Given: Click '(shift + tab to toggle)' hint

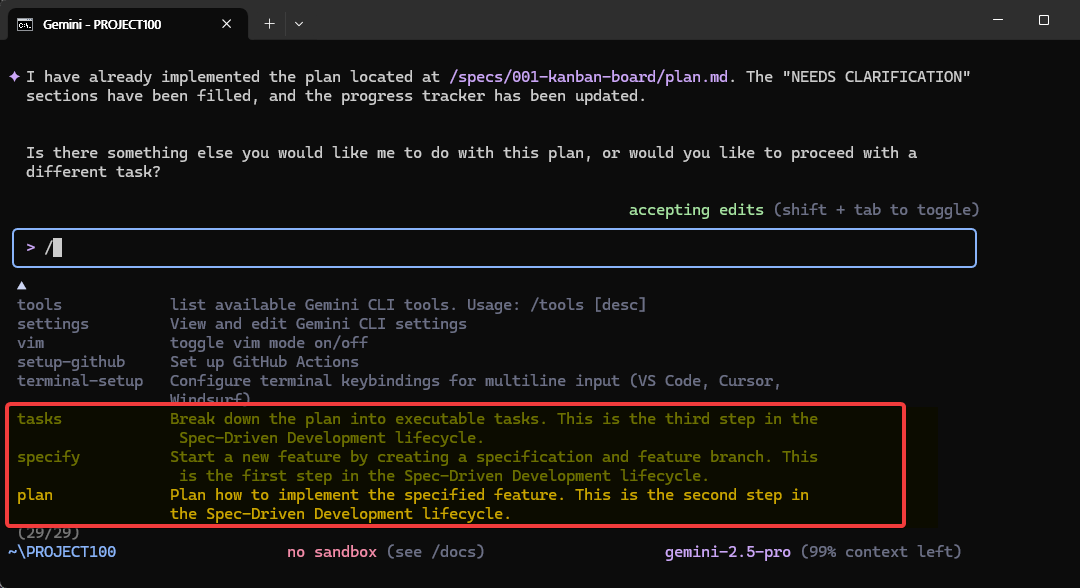Looking at the screenshot, I should (875, 209).
